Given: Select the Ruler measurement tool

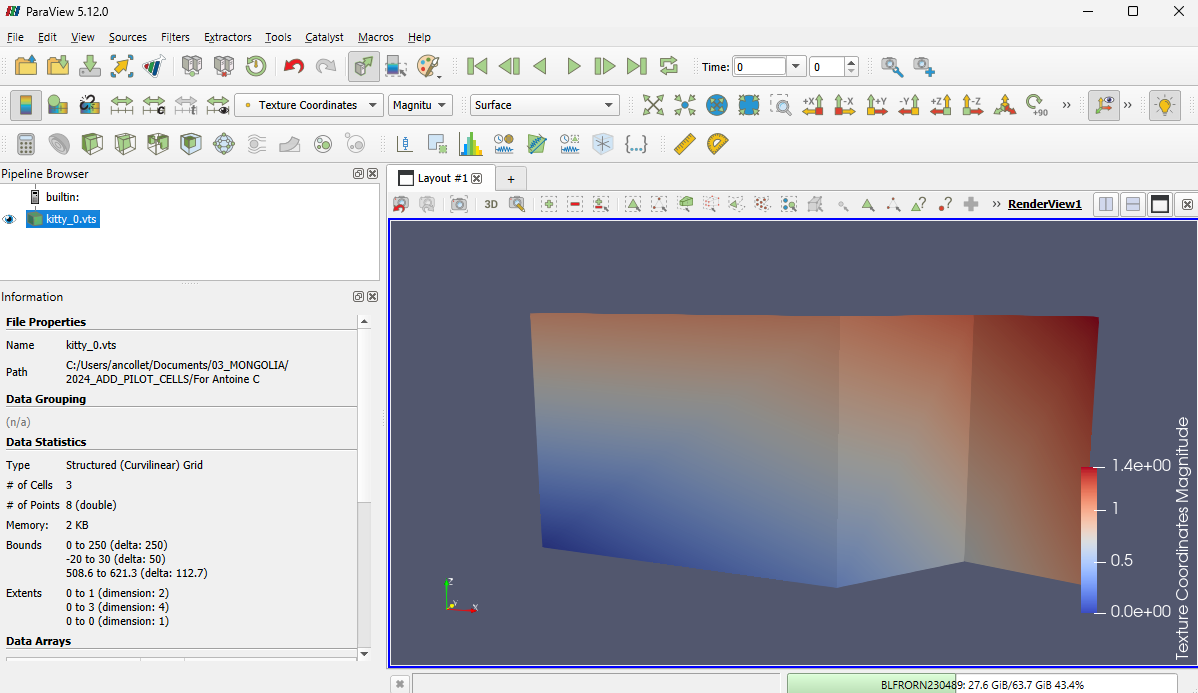Looking at the screenshot, I should [x=684, y=144].
